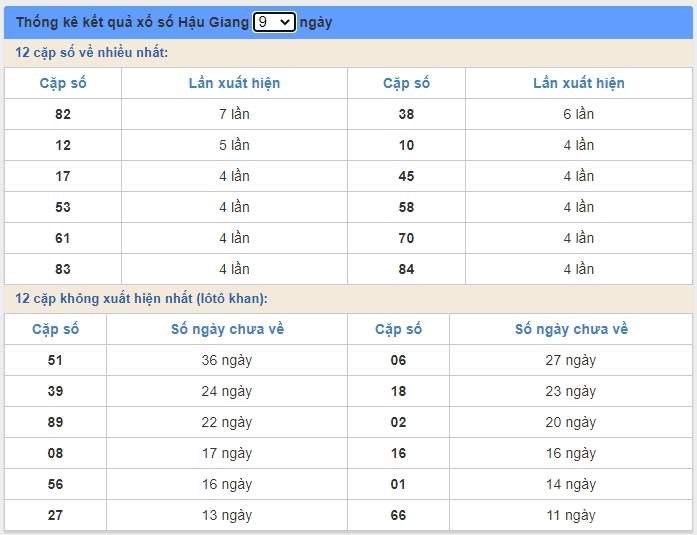697x535 pixels.
Task: Click the title text 'Thống kê kết quả xổ số Hậu Giang'
Action: [x=132, y=22]
